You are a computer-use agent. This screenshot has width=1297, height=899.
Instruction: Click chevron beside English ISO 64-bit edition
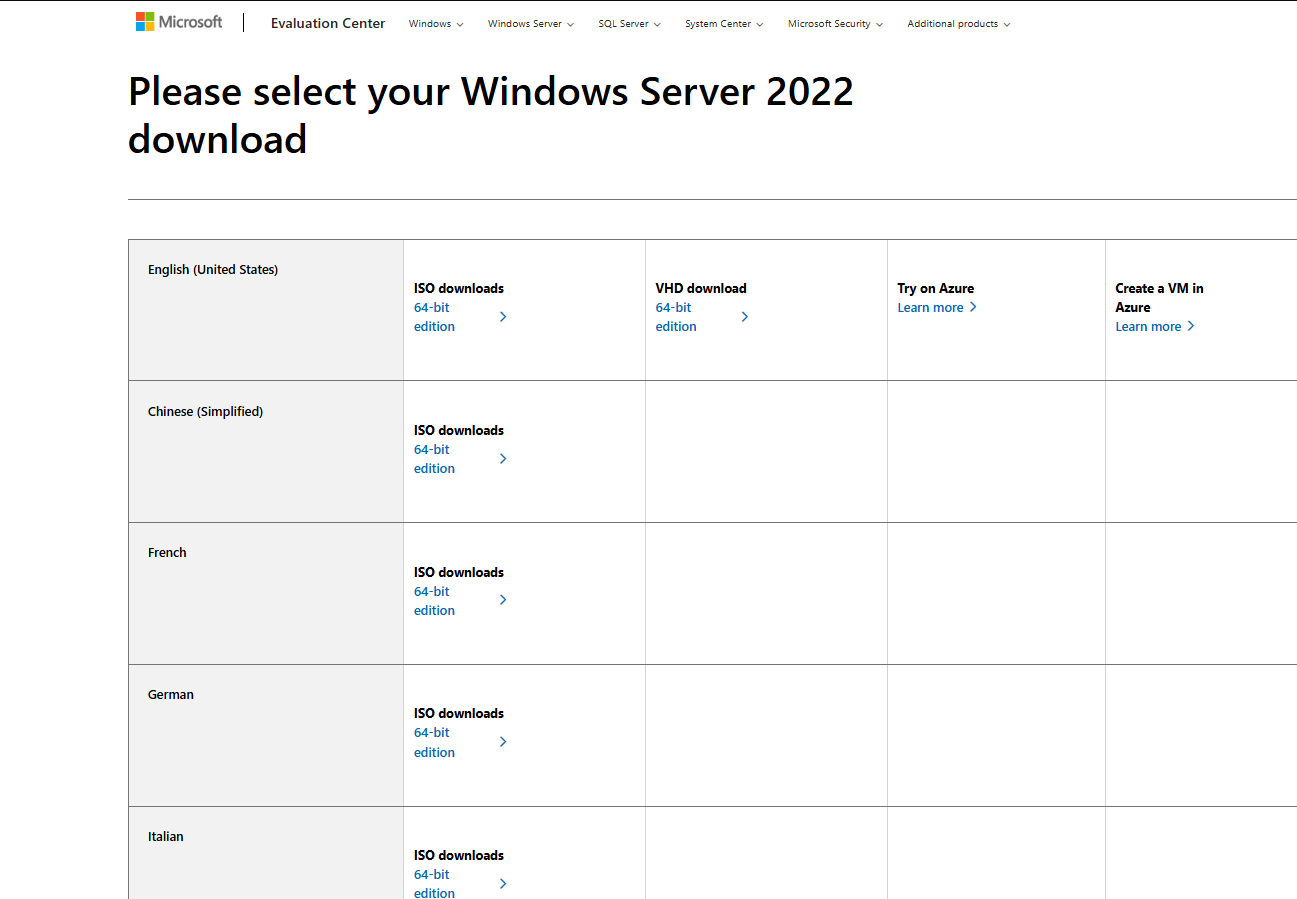(x=503, y=317)
